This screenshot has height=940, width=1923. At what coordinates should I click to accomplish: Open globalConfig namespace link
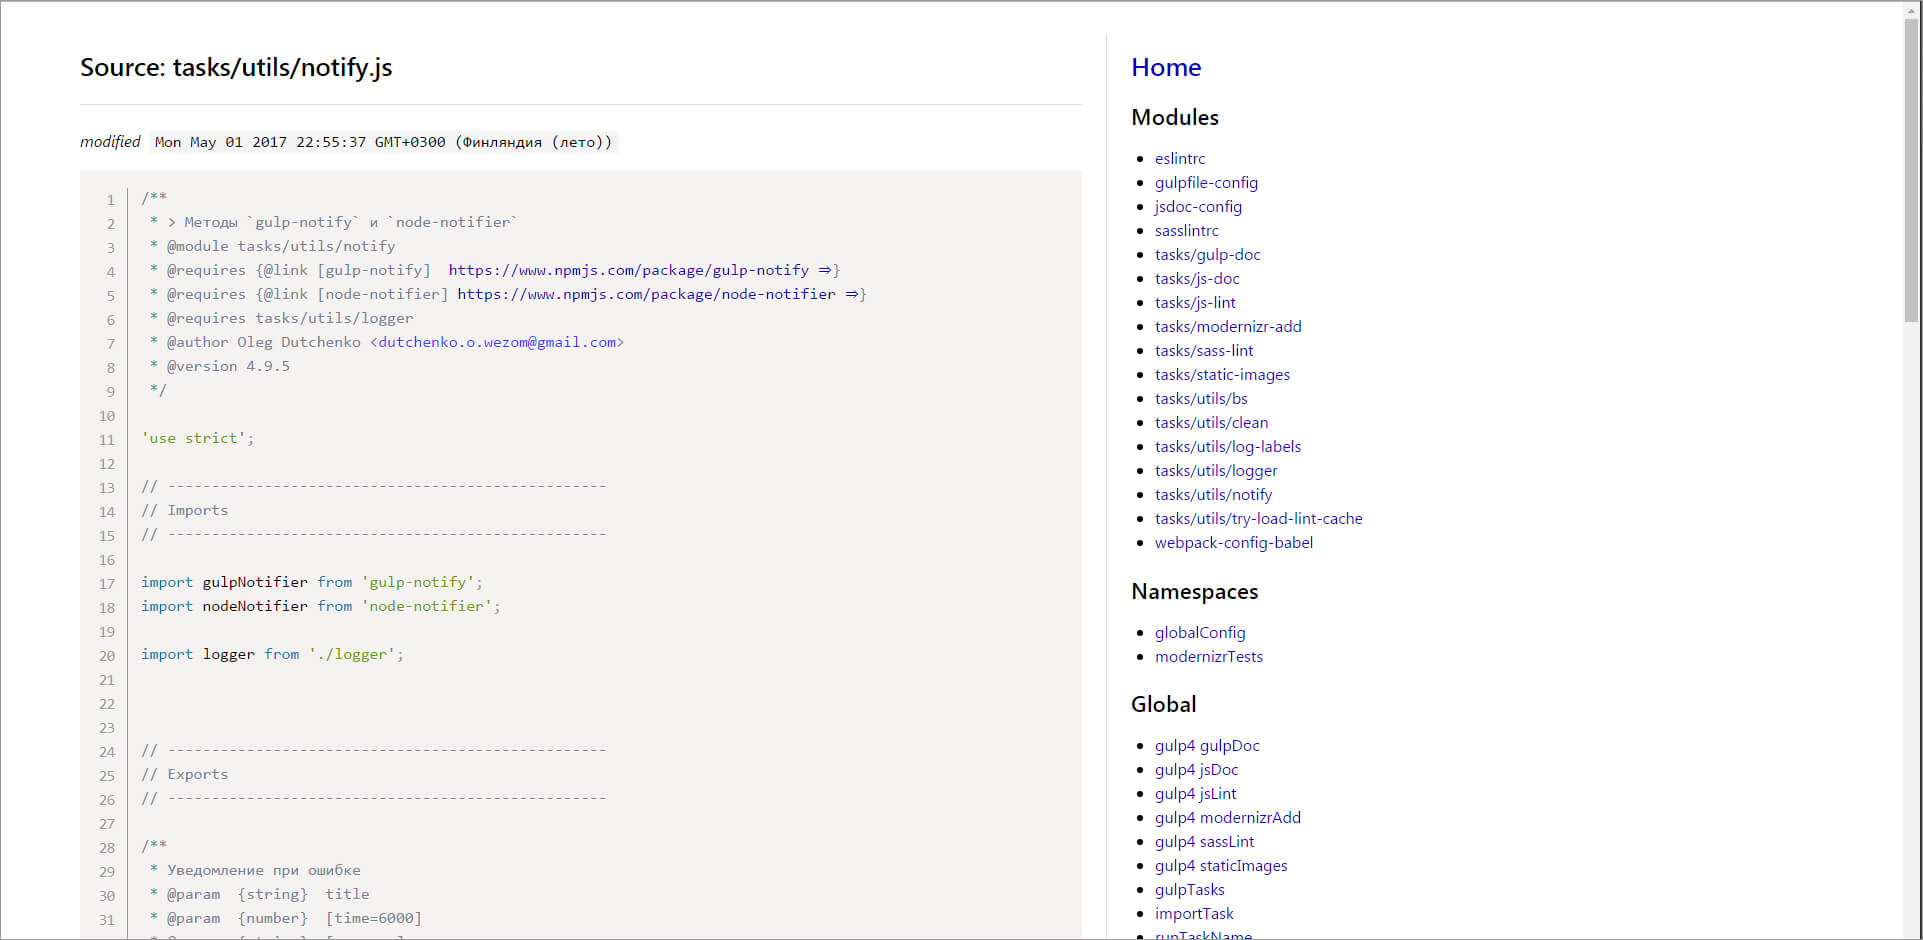[1200, 632]
